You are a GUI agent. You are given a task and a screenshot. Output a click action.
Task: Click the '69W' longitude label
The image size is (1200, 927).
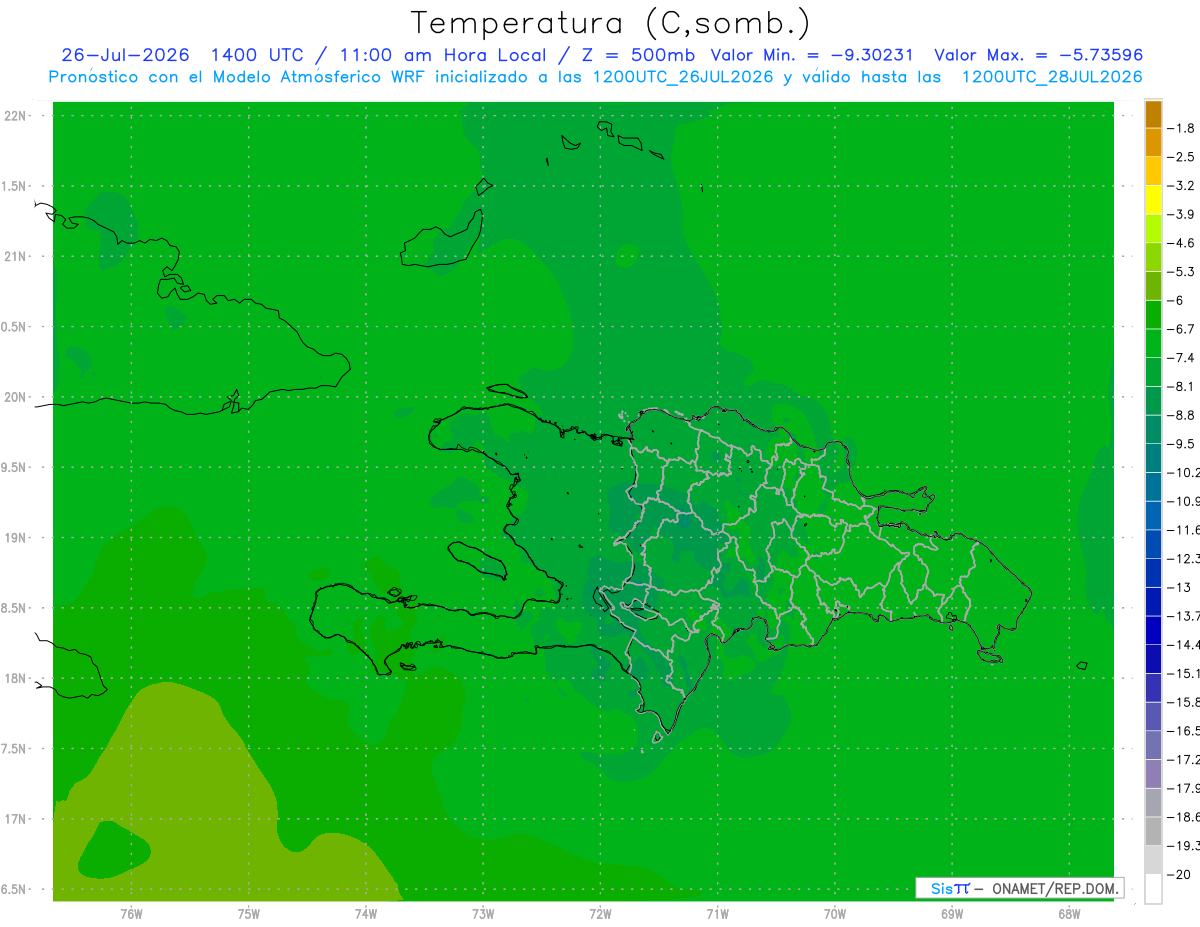[x=951, y=913]
